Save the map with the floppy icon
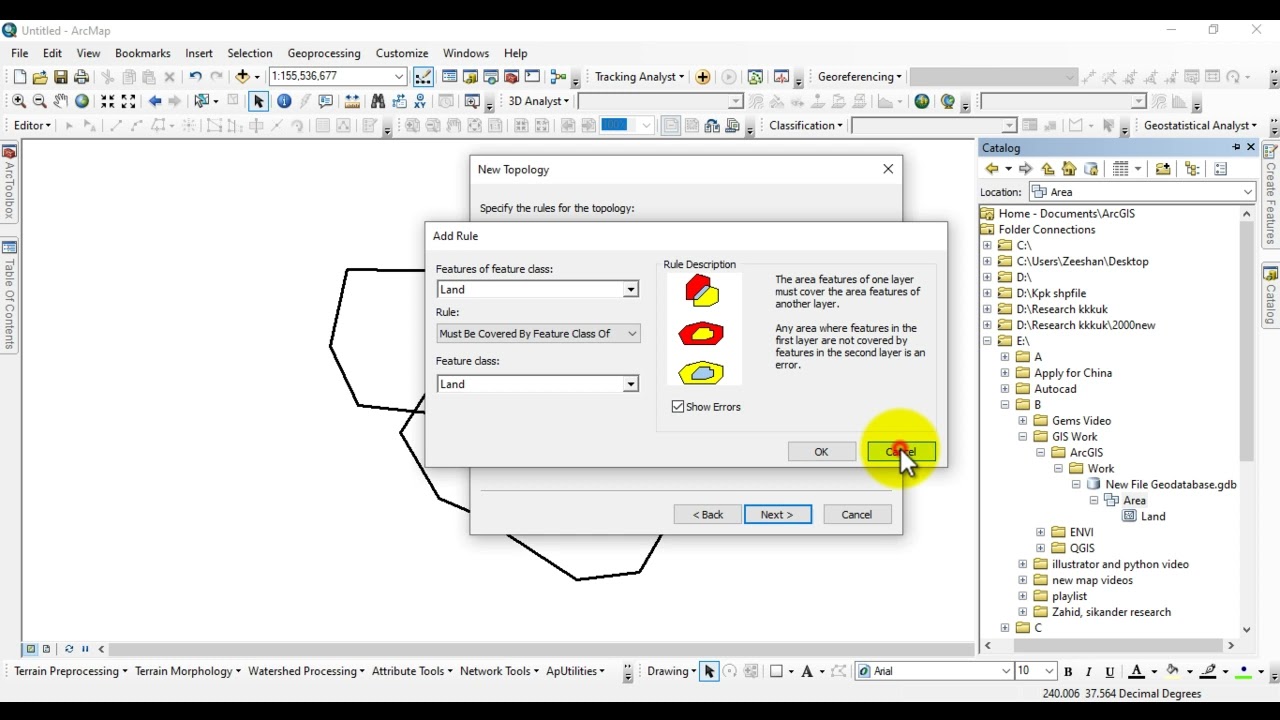 (x=61, y=77)
